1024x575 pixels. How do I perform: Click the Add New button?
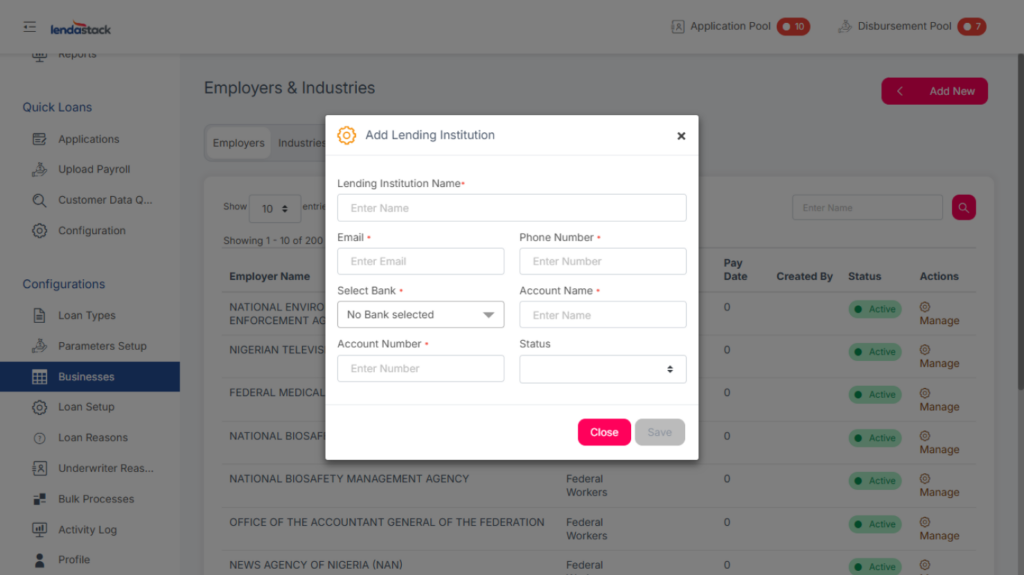tap(934, 91)
